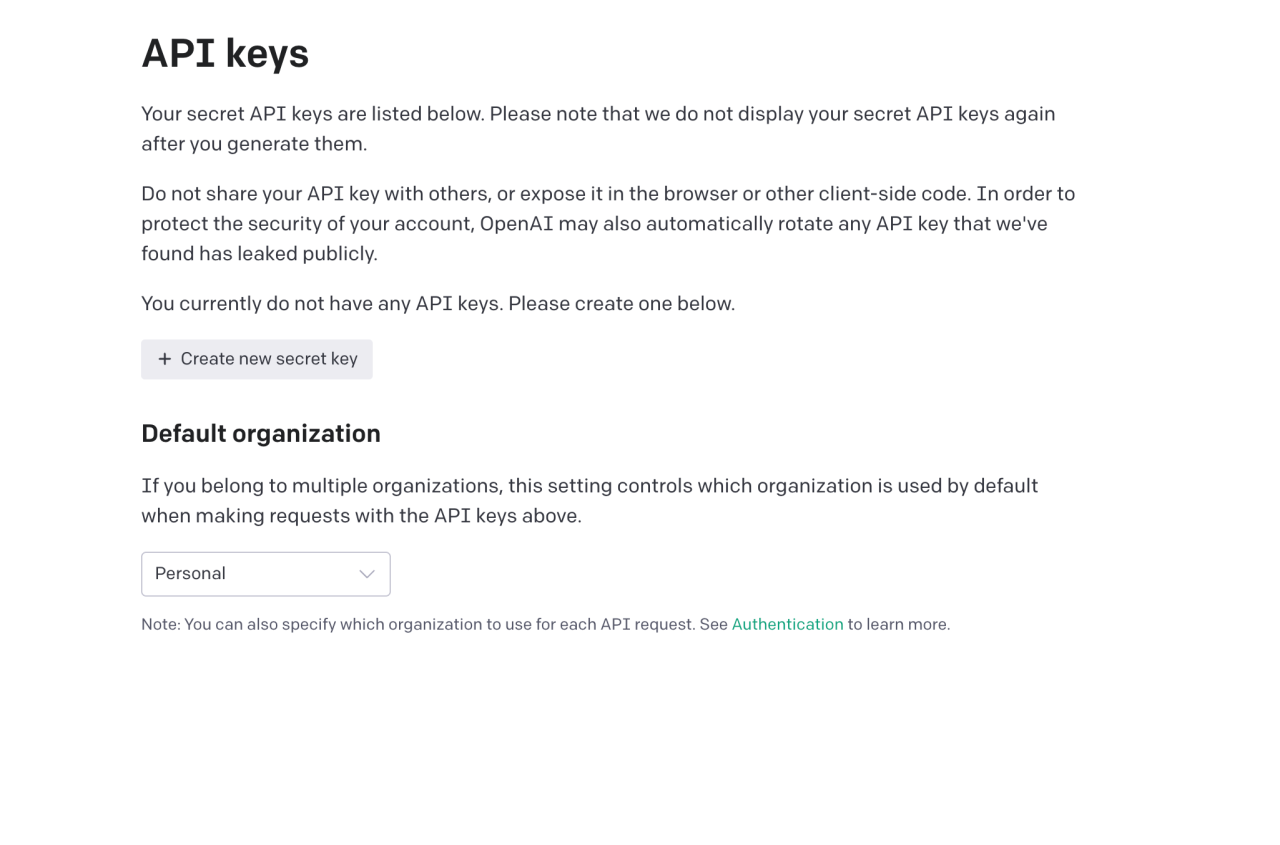Screen dimensions: 1280x845
Task: Click the chevron icon in the organization selector
Action: (x=366, y=573)
